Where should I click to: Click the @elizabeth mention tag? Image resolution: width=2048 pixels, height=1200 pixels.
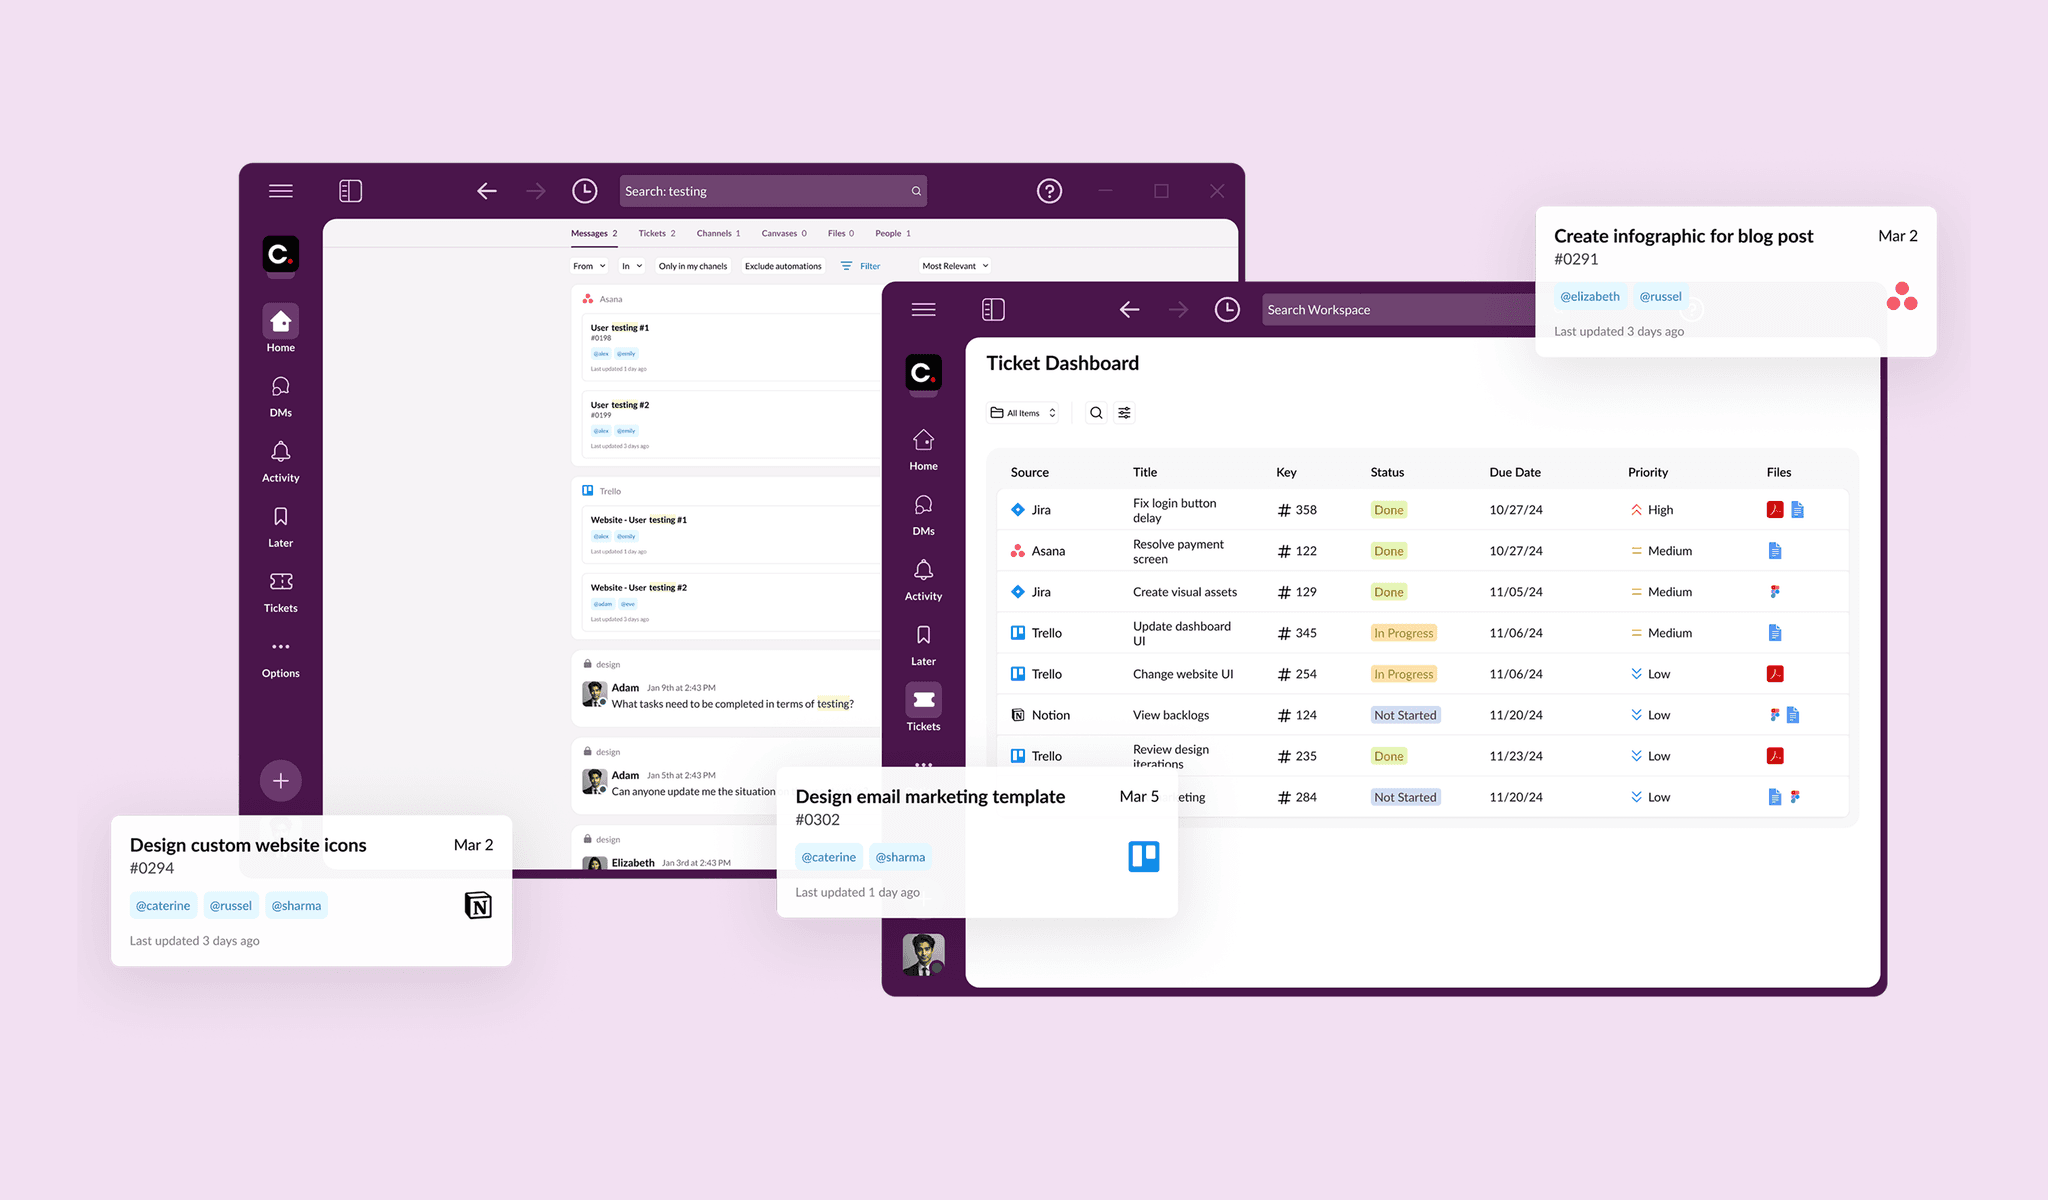1589,297
